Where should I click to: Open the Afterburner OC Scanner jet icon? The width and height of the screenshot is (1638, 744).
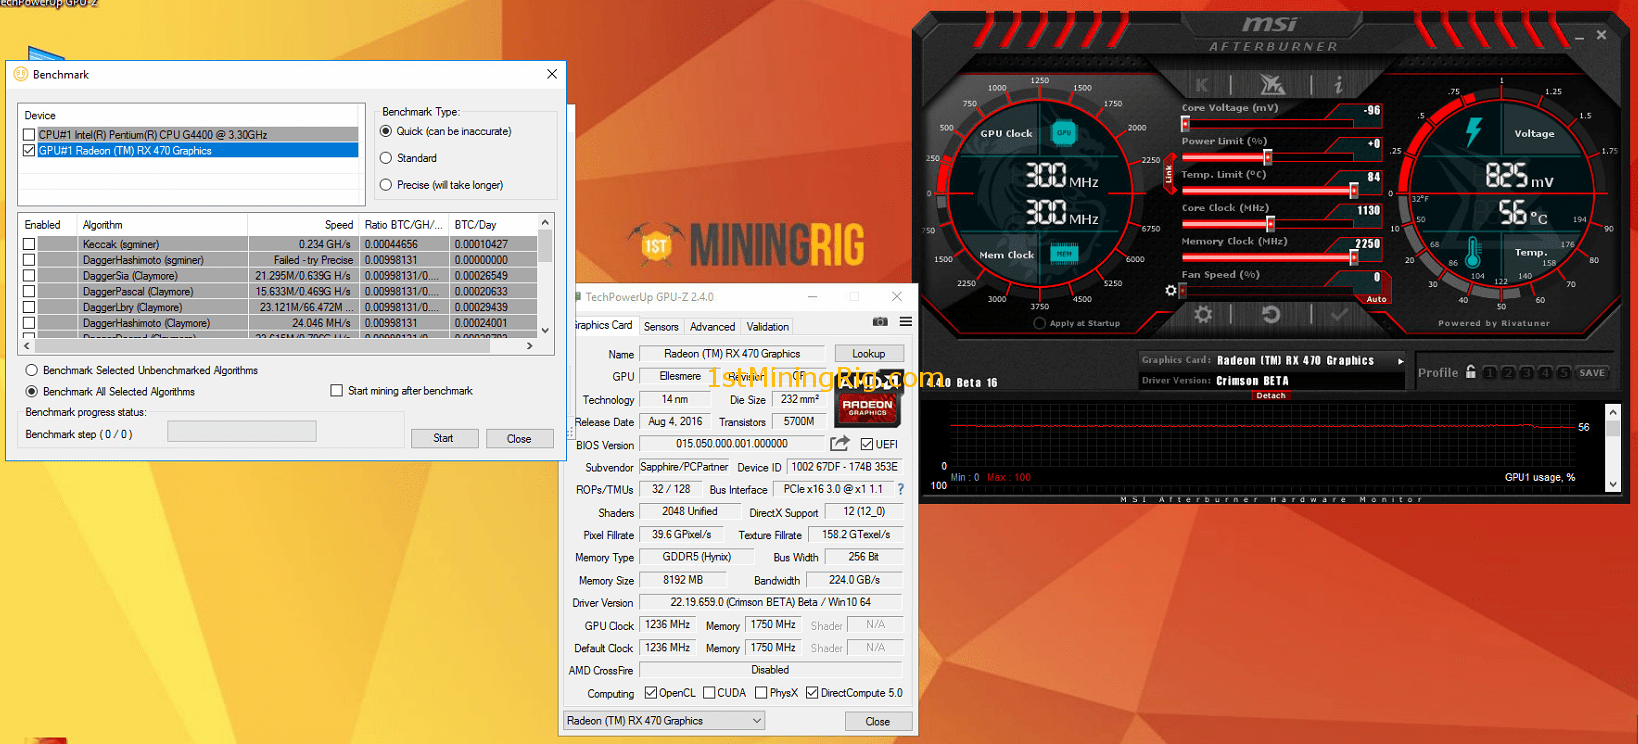(1272, 85)
